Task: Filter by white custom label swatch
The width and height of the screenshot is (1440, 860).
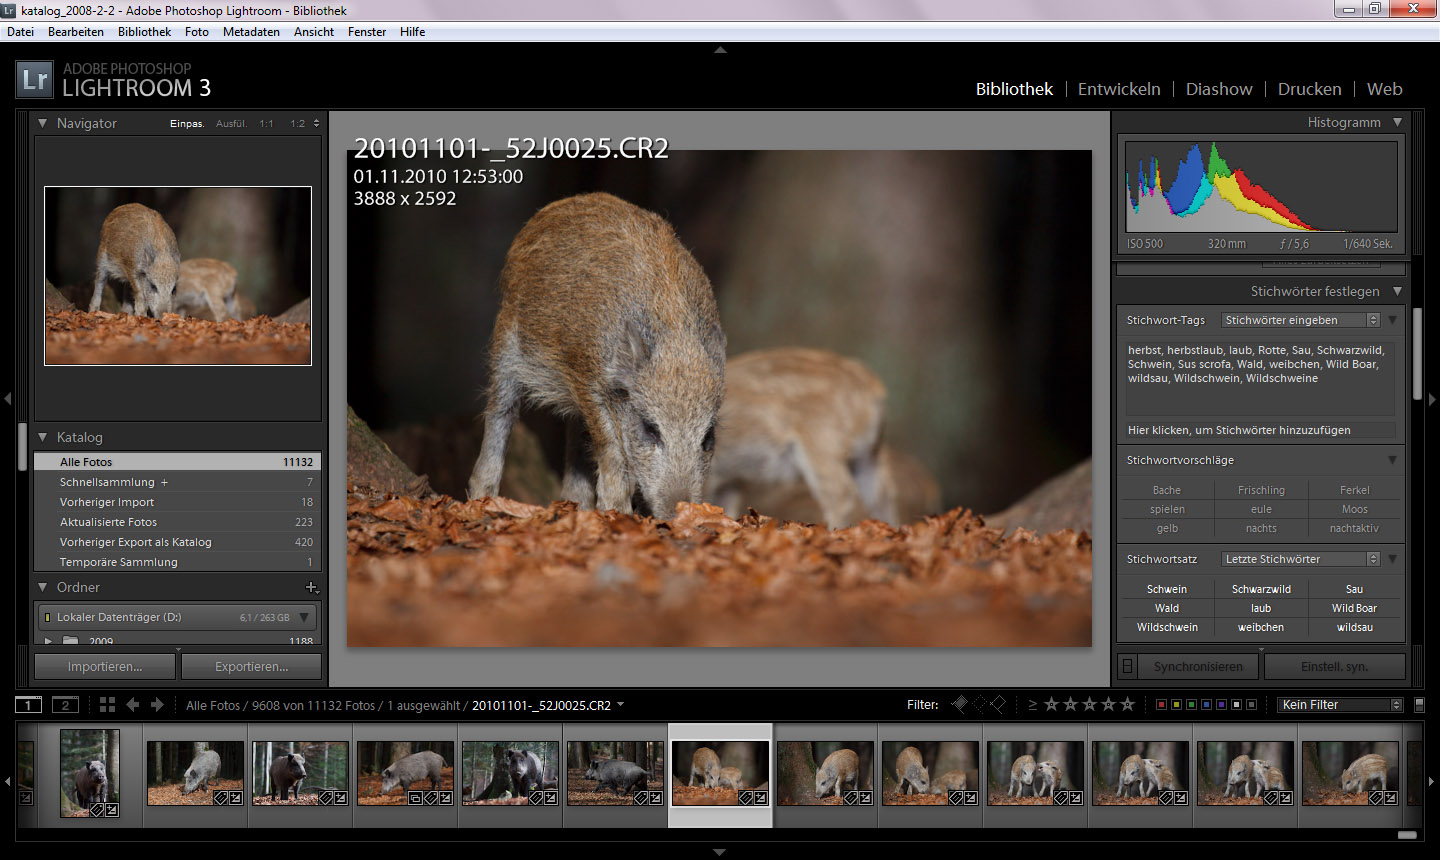Action: click(1236, 705)
